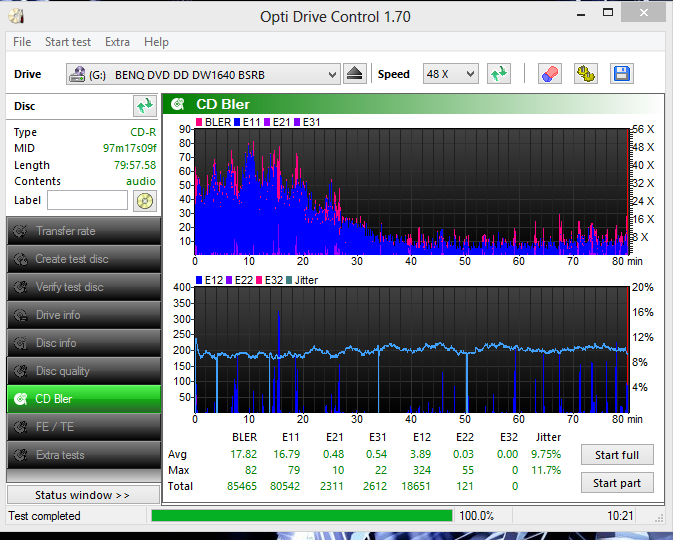This screenshot has width=673, height=540.
Task: Expand the Speed 48 X dropdown
Action: click(x=450, y=74)
